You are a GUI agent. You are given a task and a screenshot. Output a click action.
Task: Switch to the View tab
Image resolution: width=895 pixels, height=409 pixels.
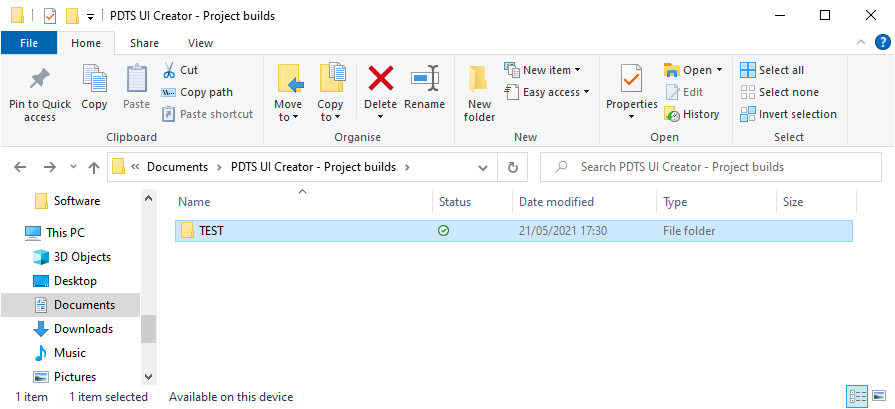pyautogui.click(x=200, y=43)
